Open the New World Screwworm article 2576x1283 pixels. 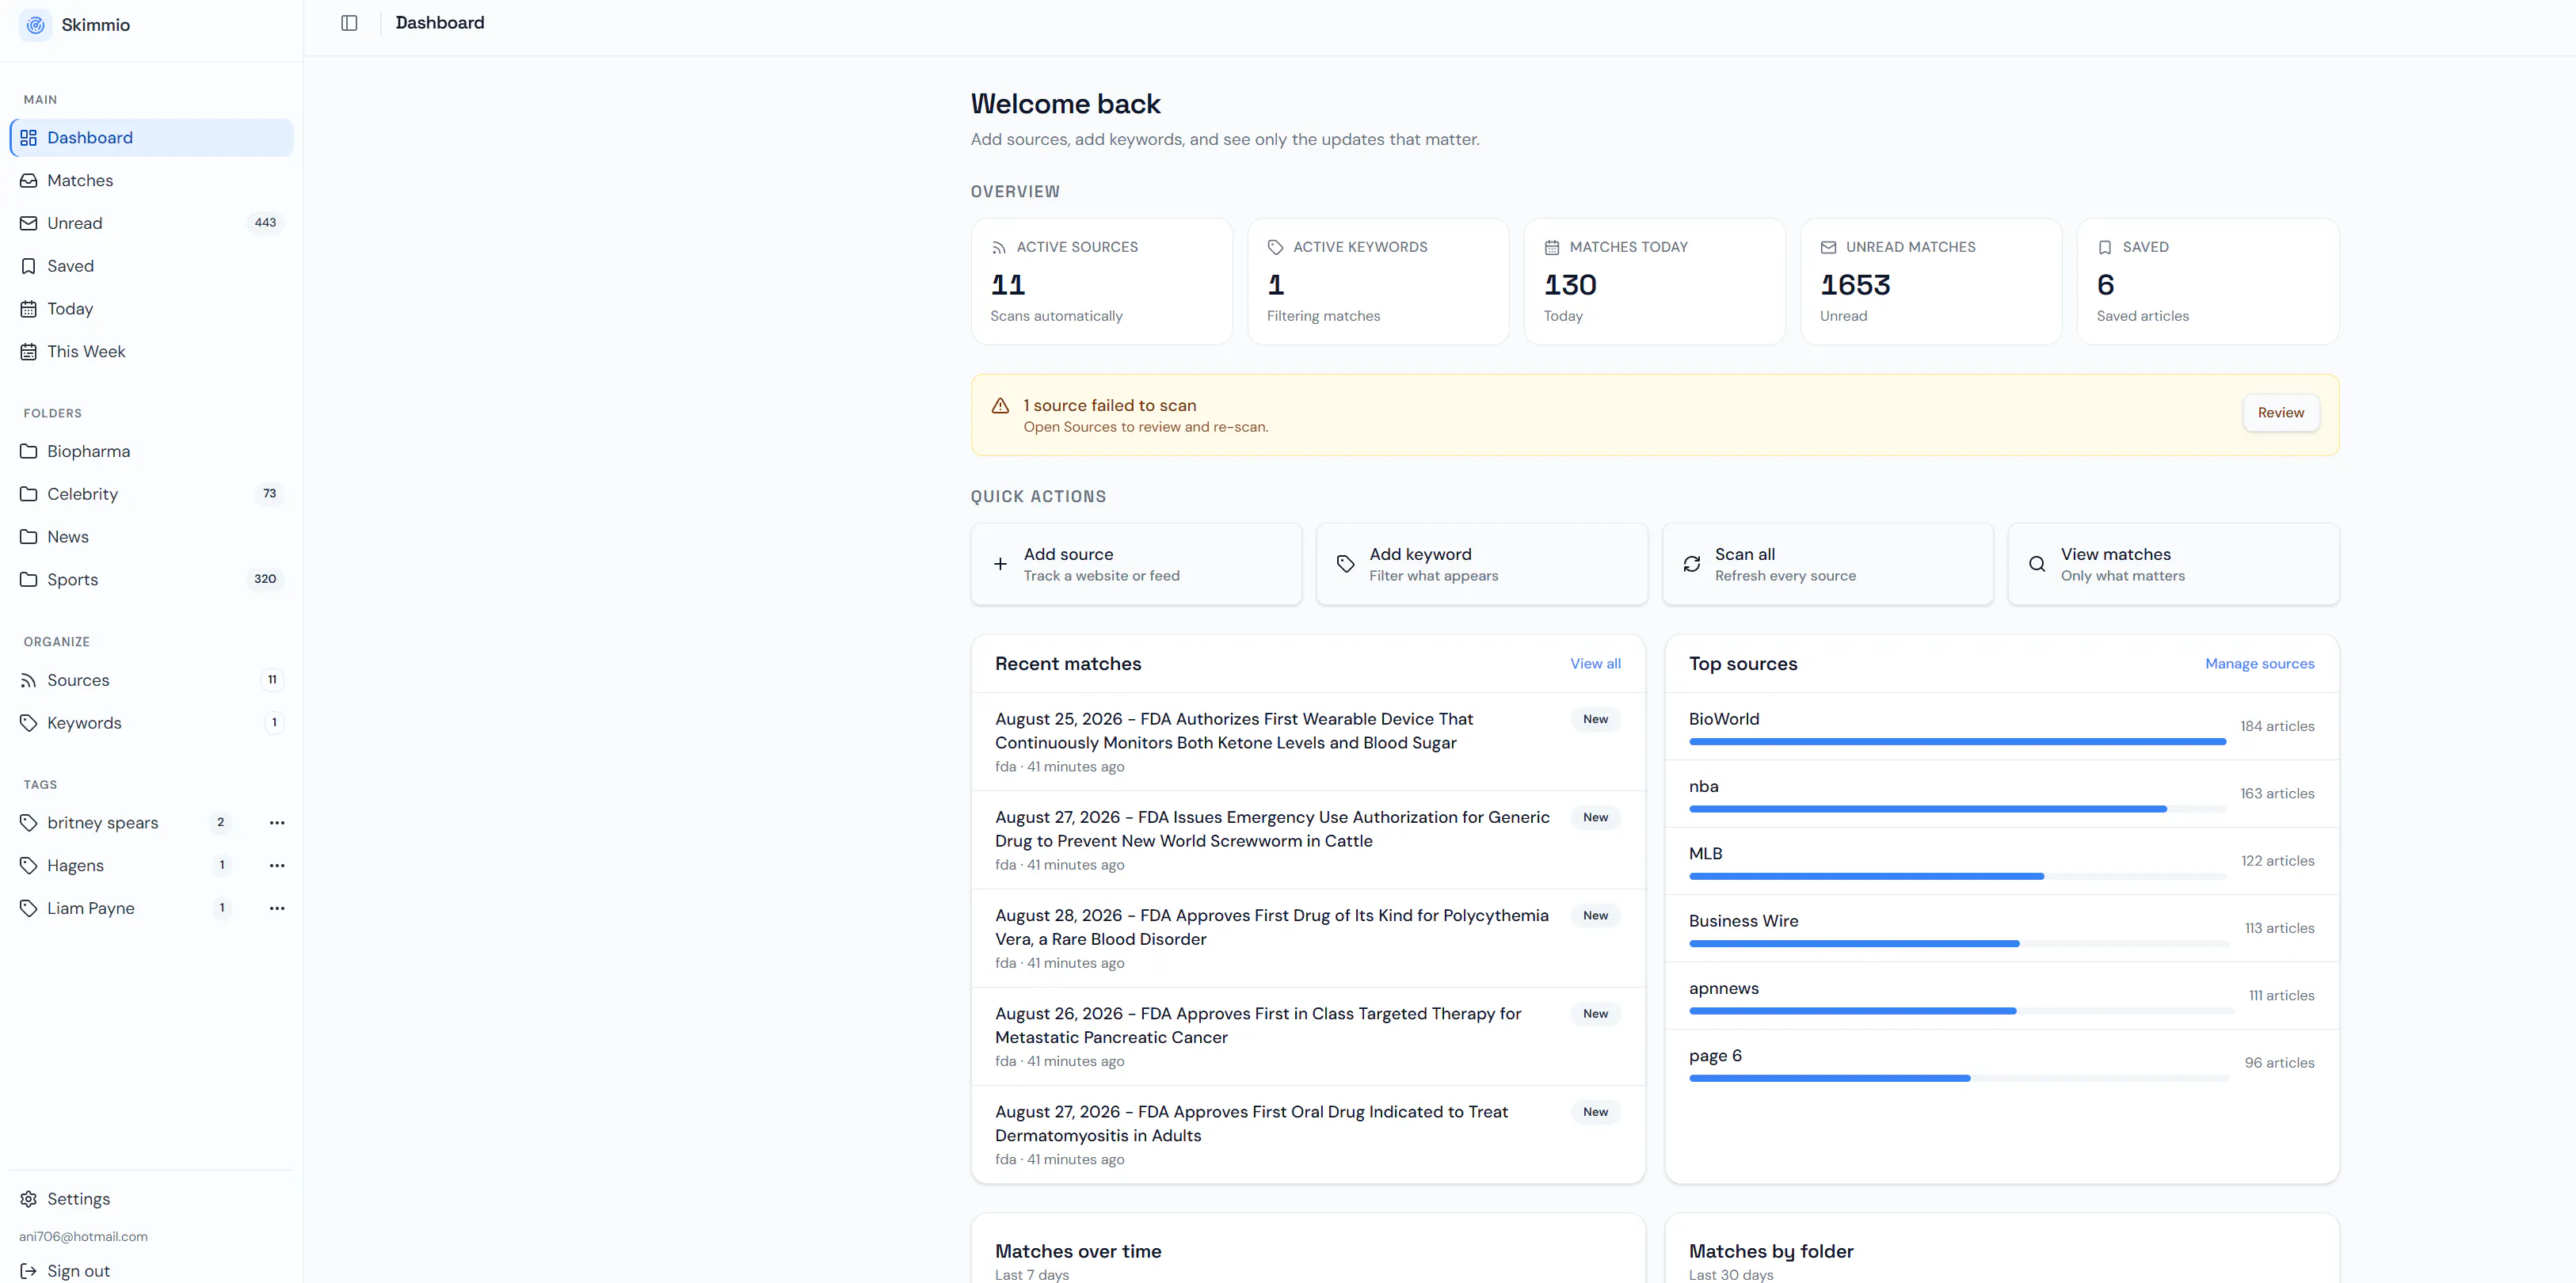point(1308,840)
